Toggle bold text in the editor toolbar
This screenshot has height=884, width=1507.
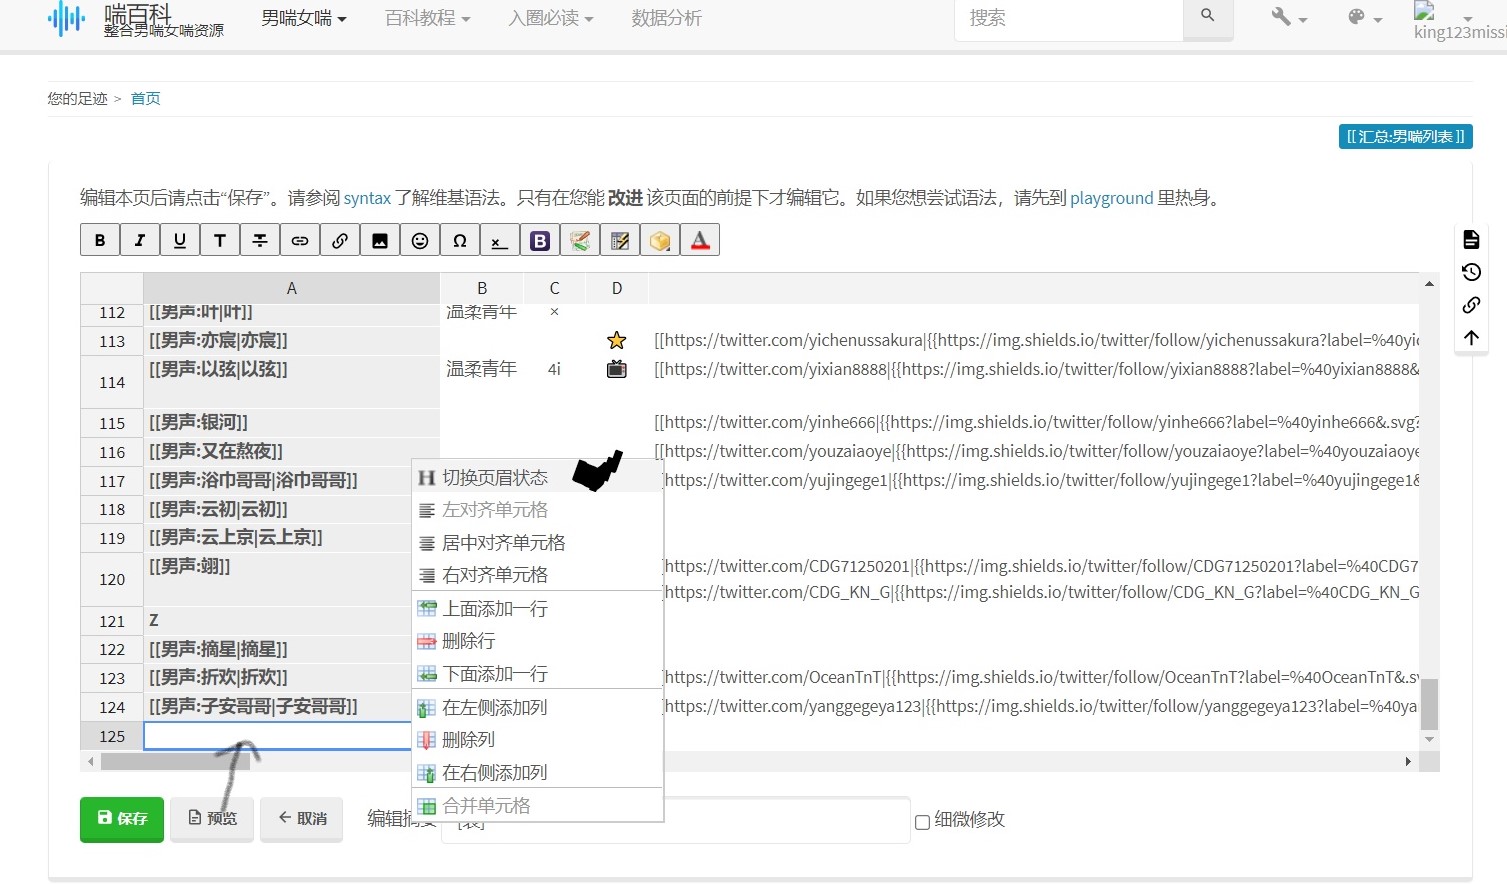click(x=100, y=240)
